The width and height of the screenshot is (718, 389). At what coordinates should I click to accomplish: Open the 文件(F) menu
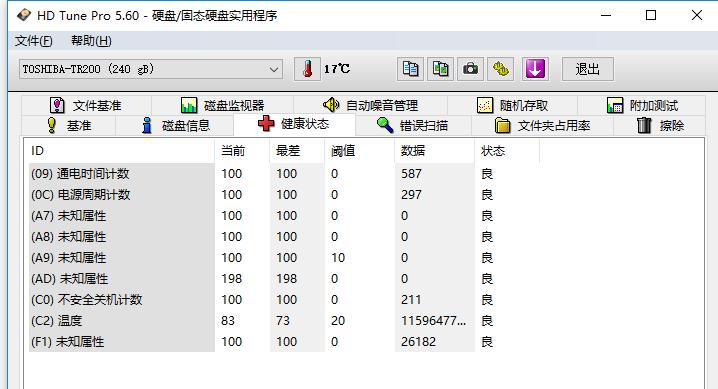coord(33,41)
